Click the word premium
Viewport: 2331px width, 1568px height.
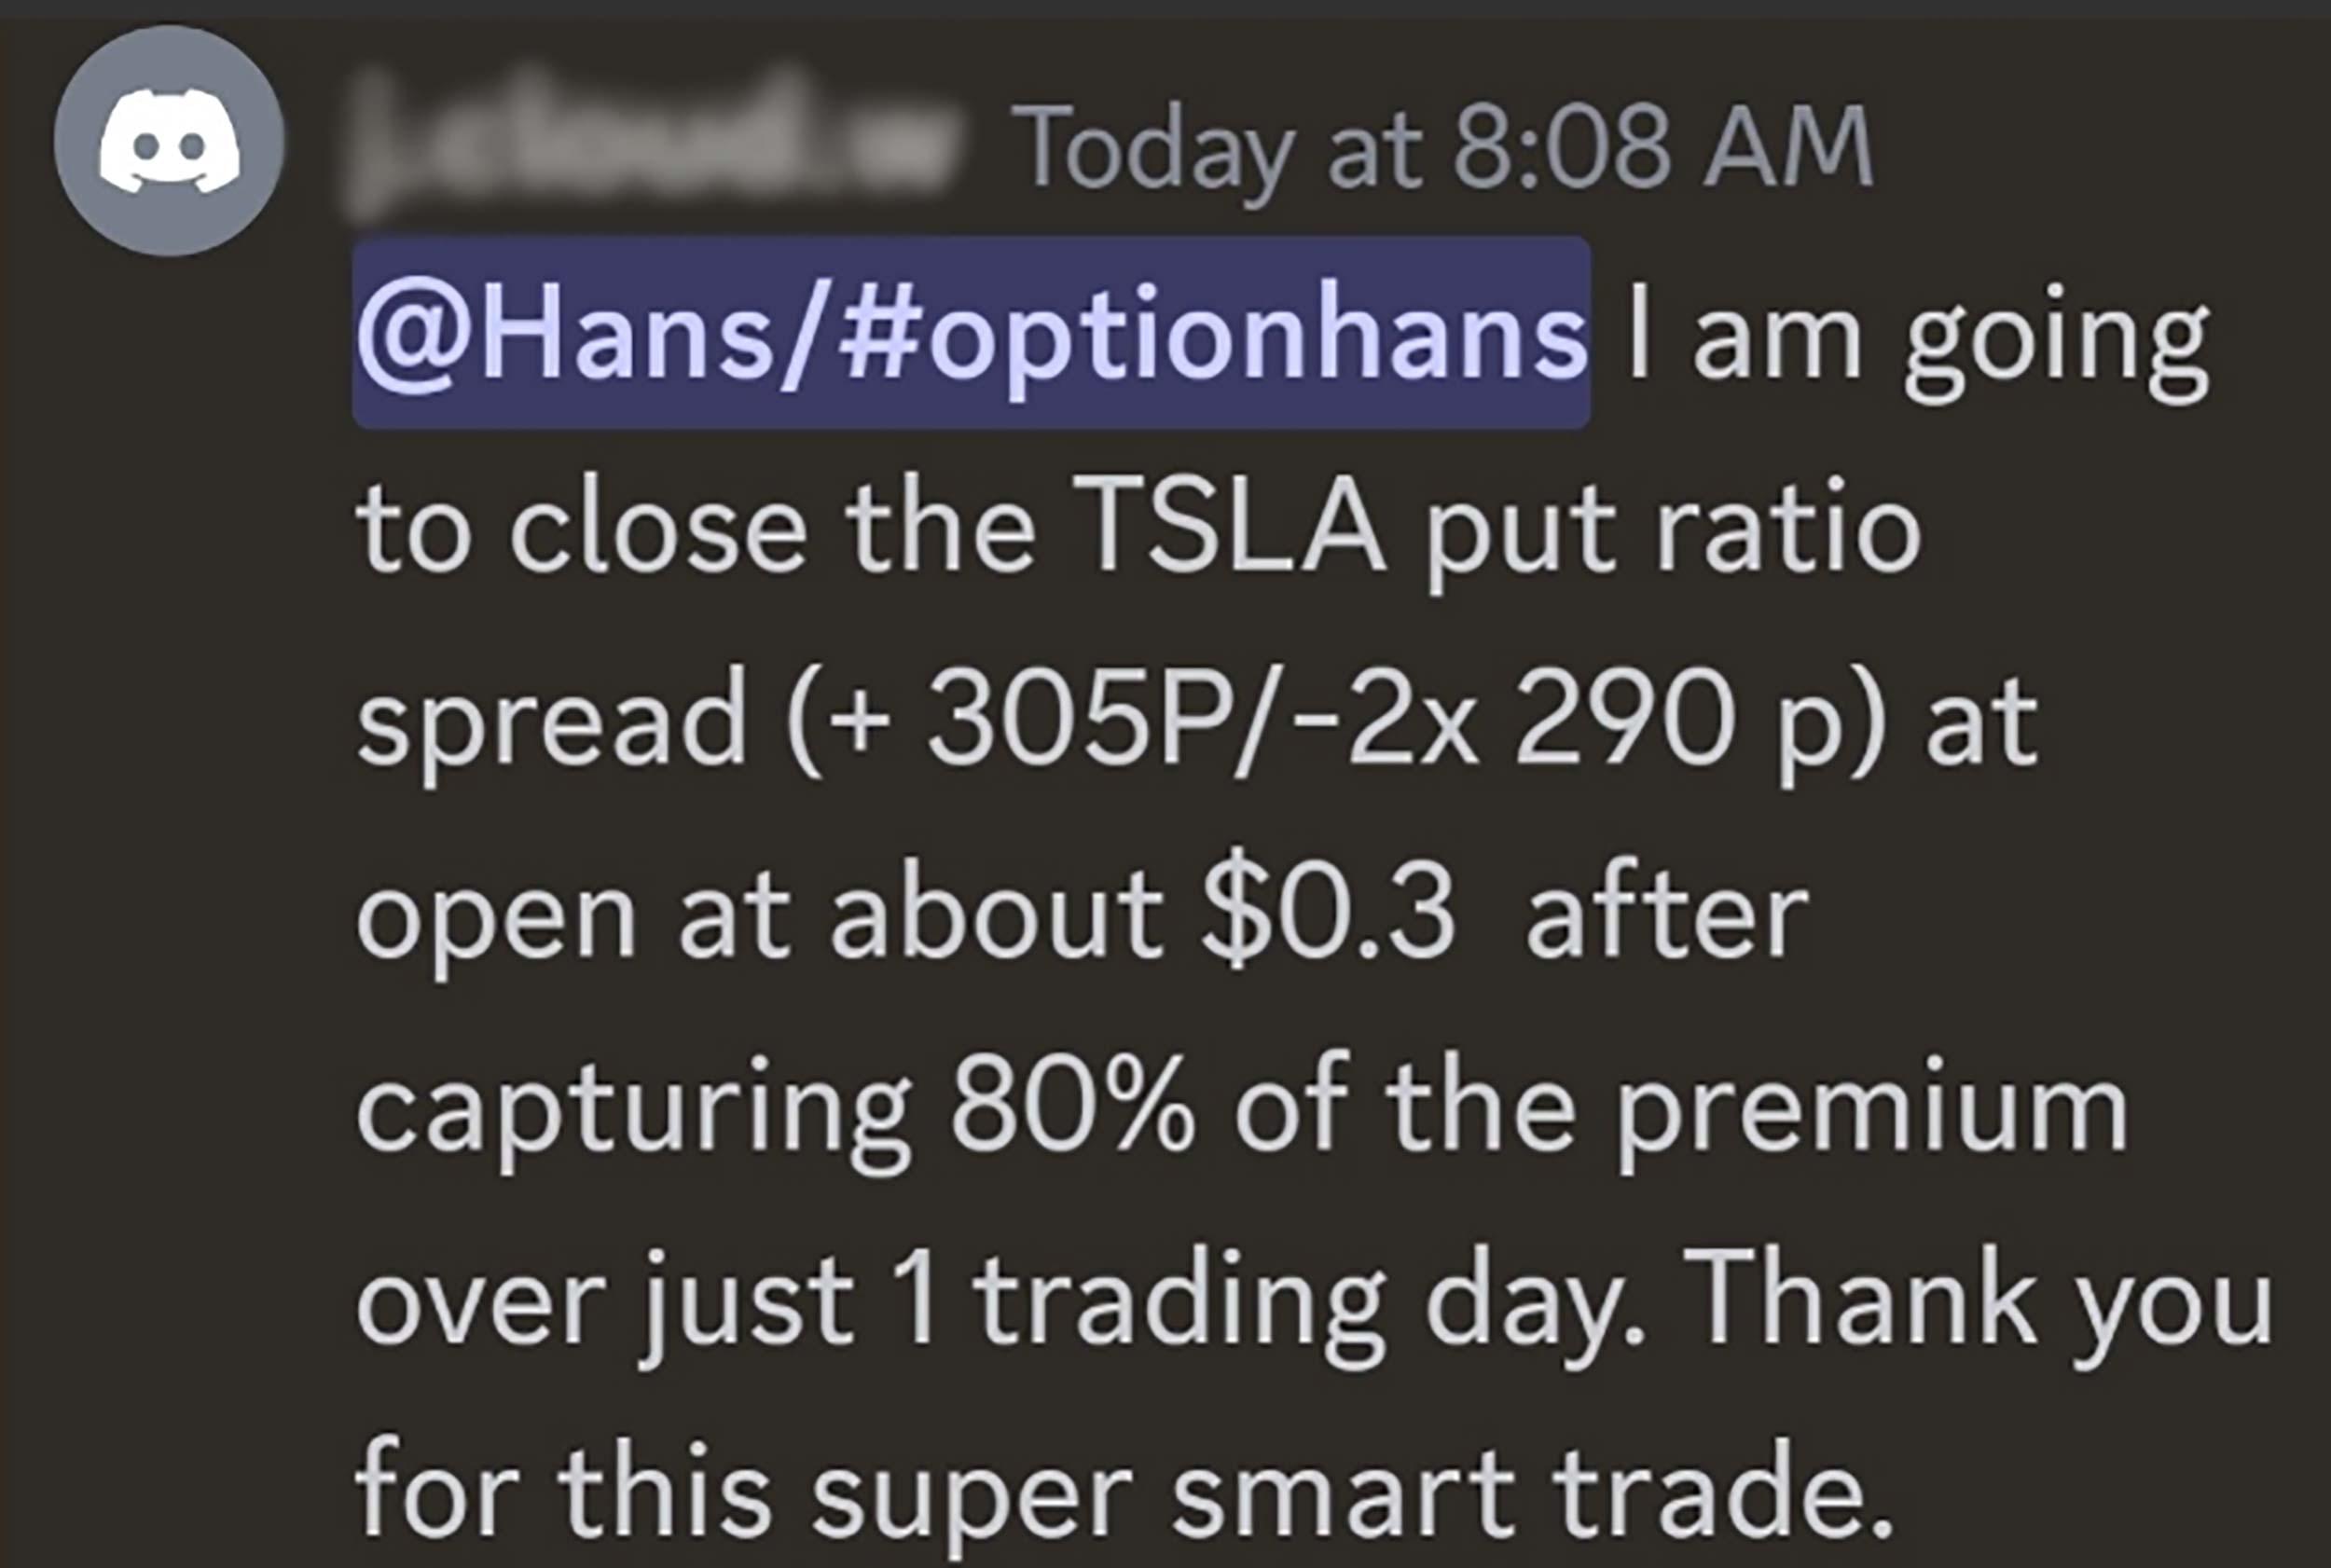coord(1872,1116)
